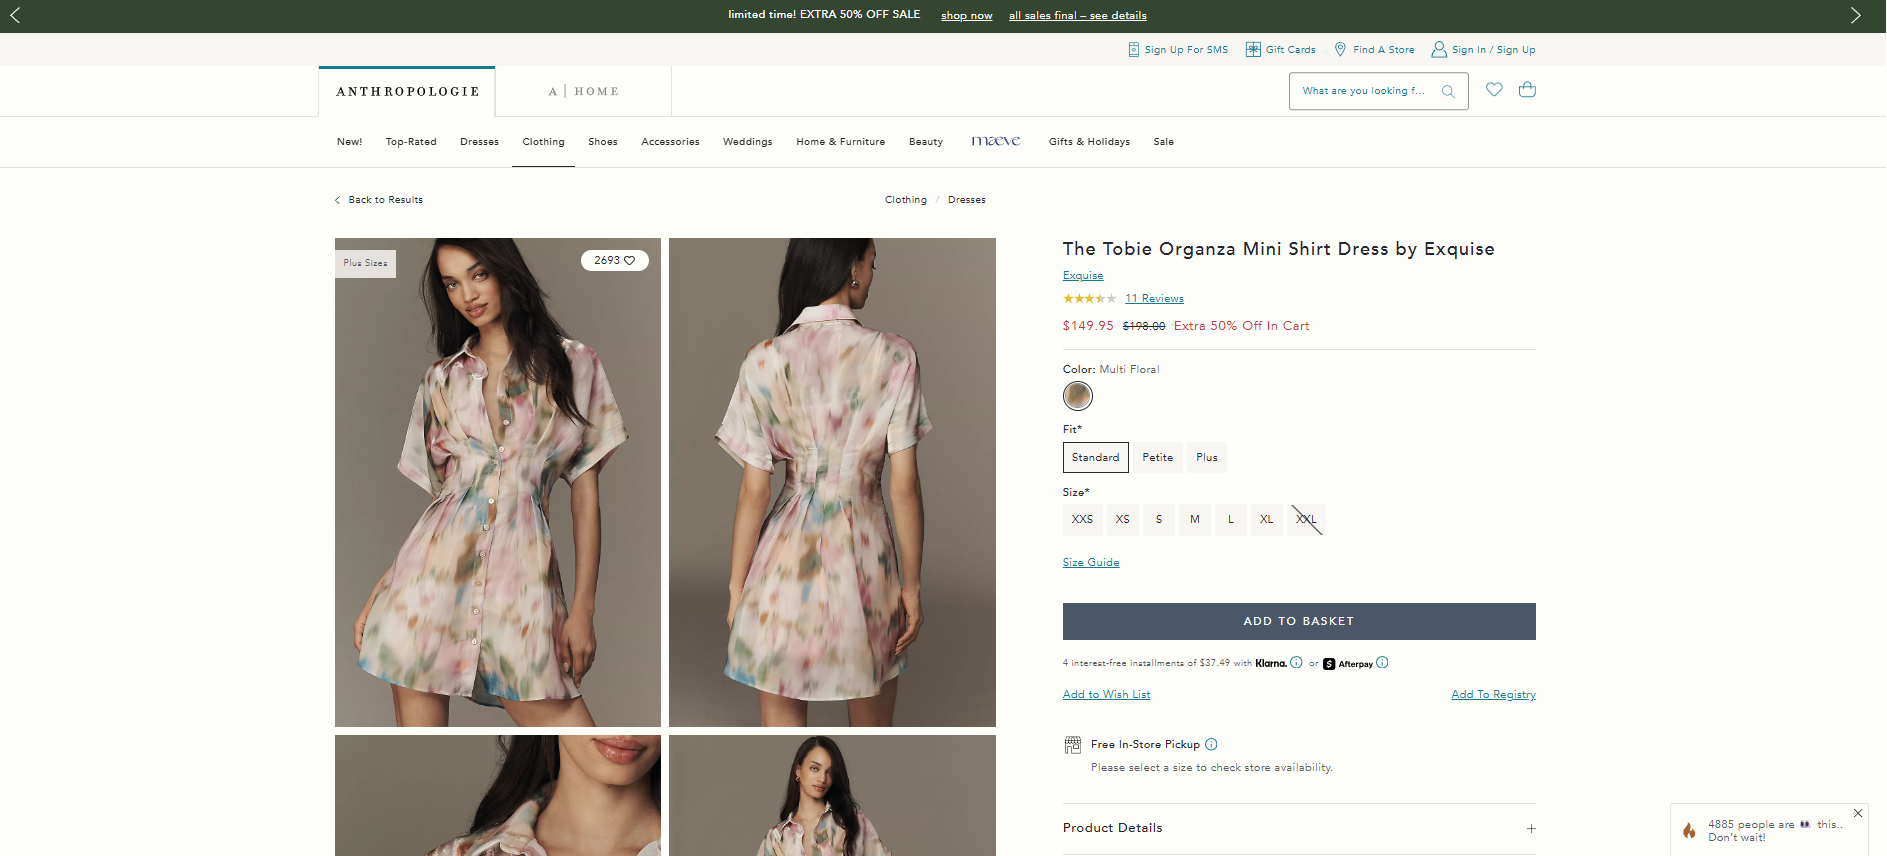Image resolution: width=1887 pixels, height=856 pixels.
Task: Click the shop now banner link
Action: pyautogui.click(x=966, y=15)
